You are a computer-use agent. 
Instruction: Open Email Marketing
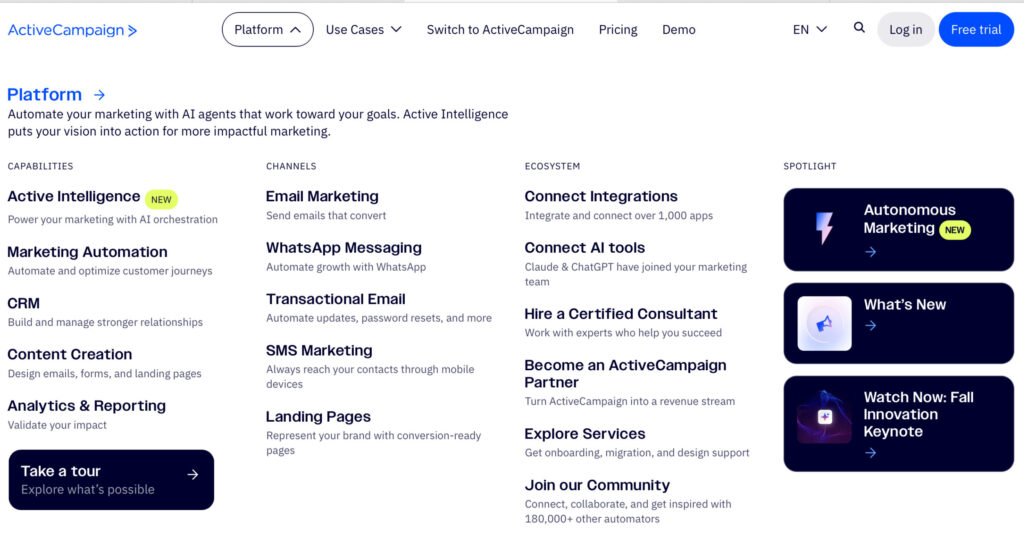tap(322, 196)
